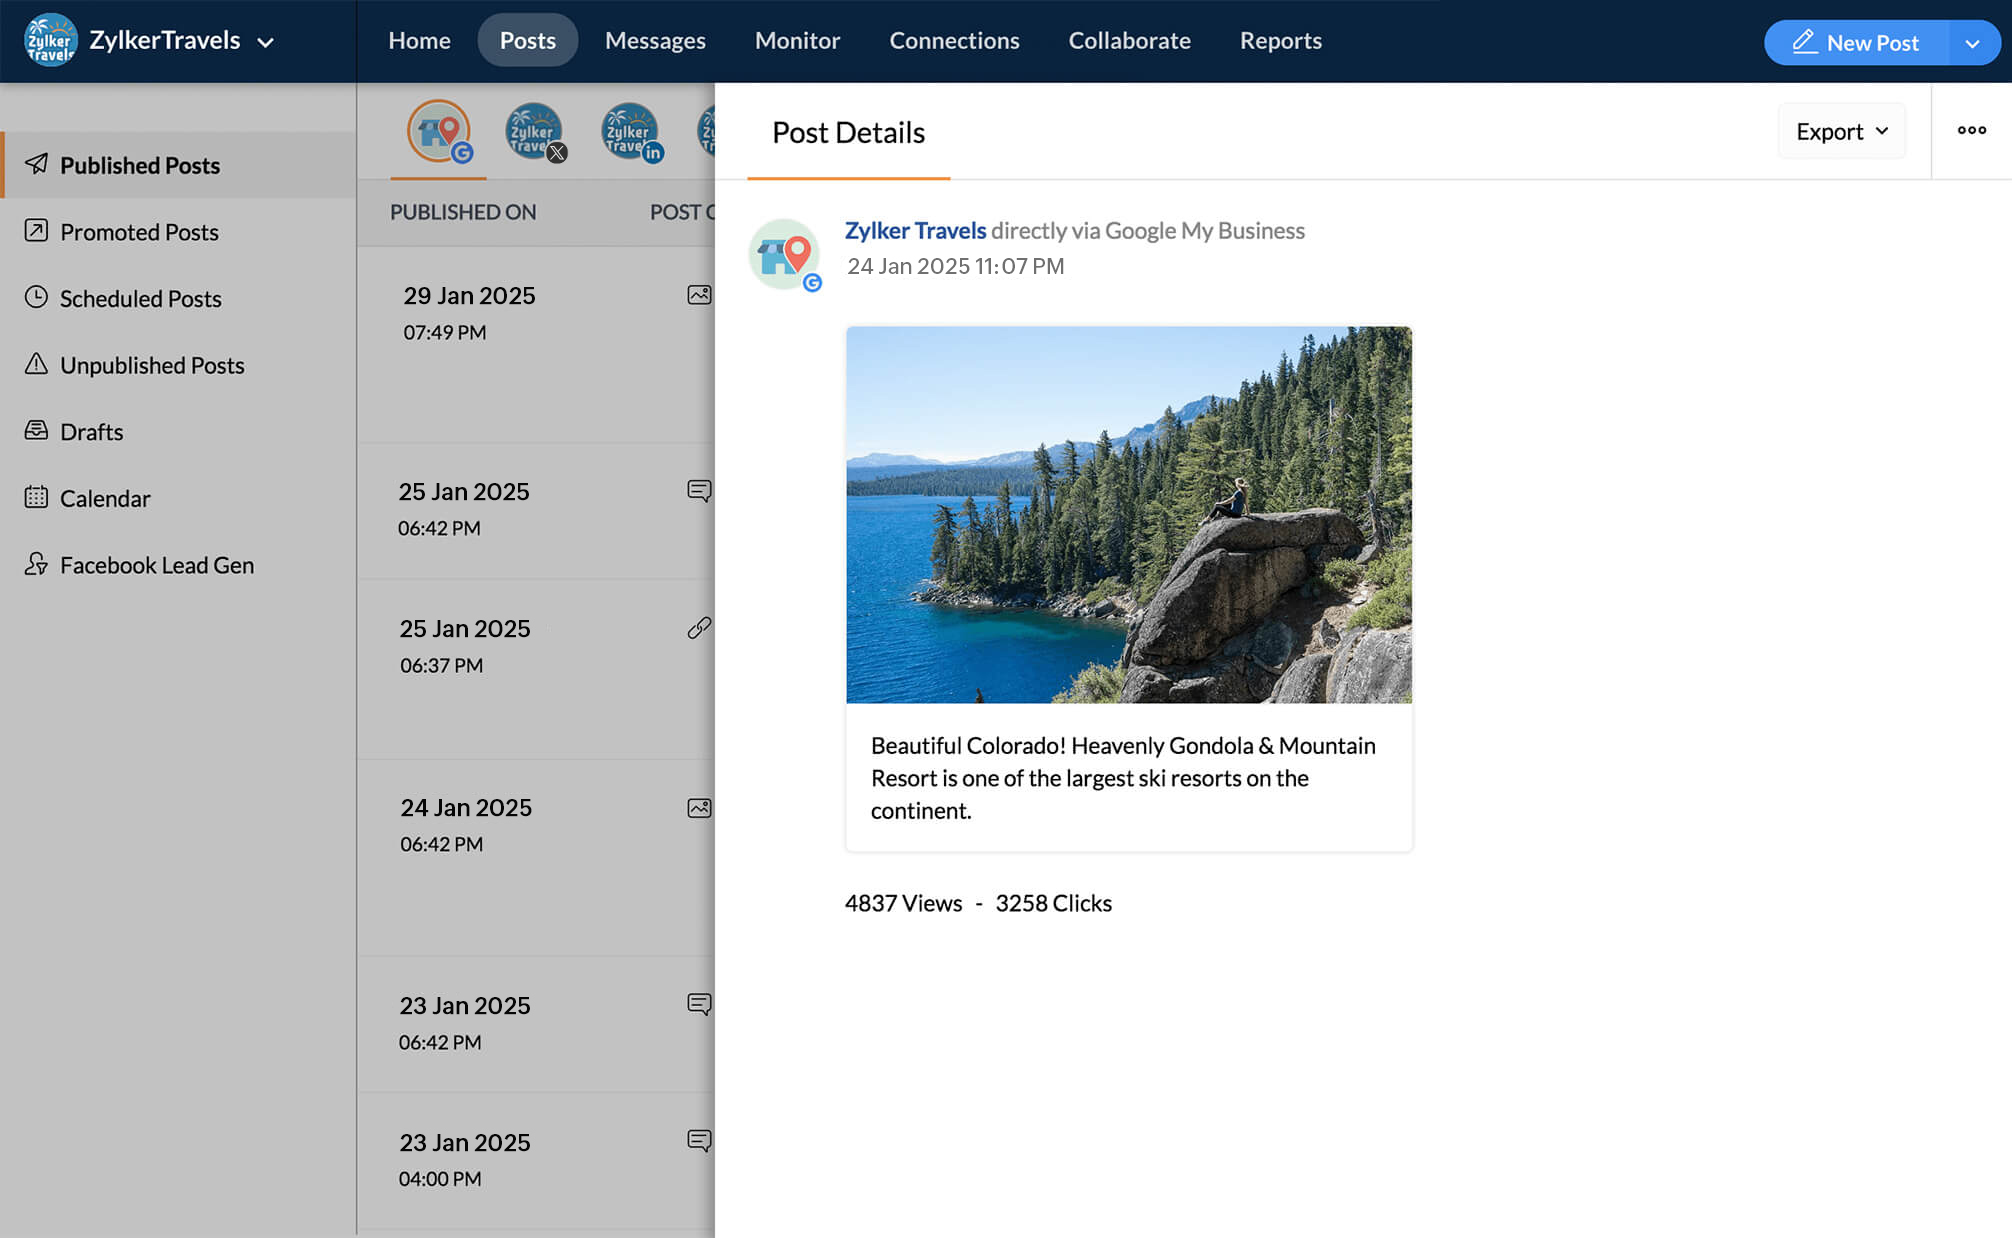
Task: Select the Collaborate menu item
Action: click(1130, 40)
